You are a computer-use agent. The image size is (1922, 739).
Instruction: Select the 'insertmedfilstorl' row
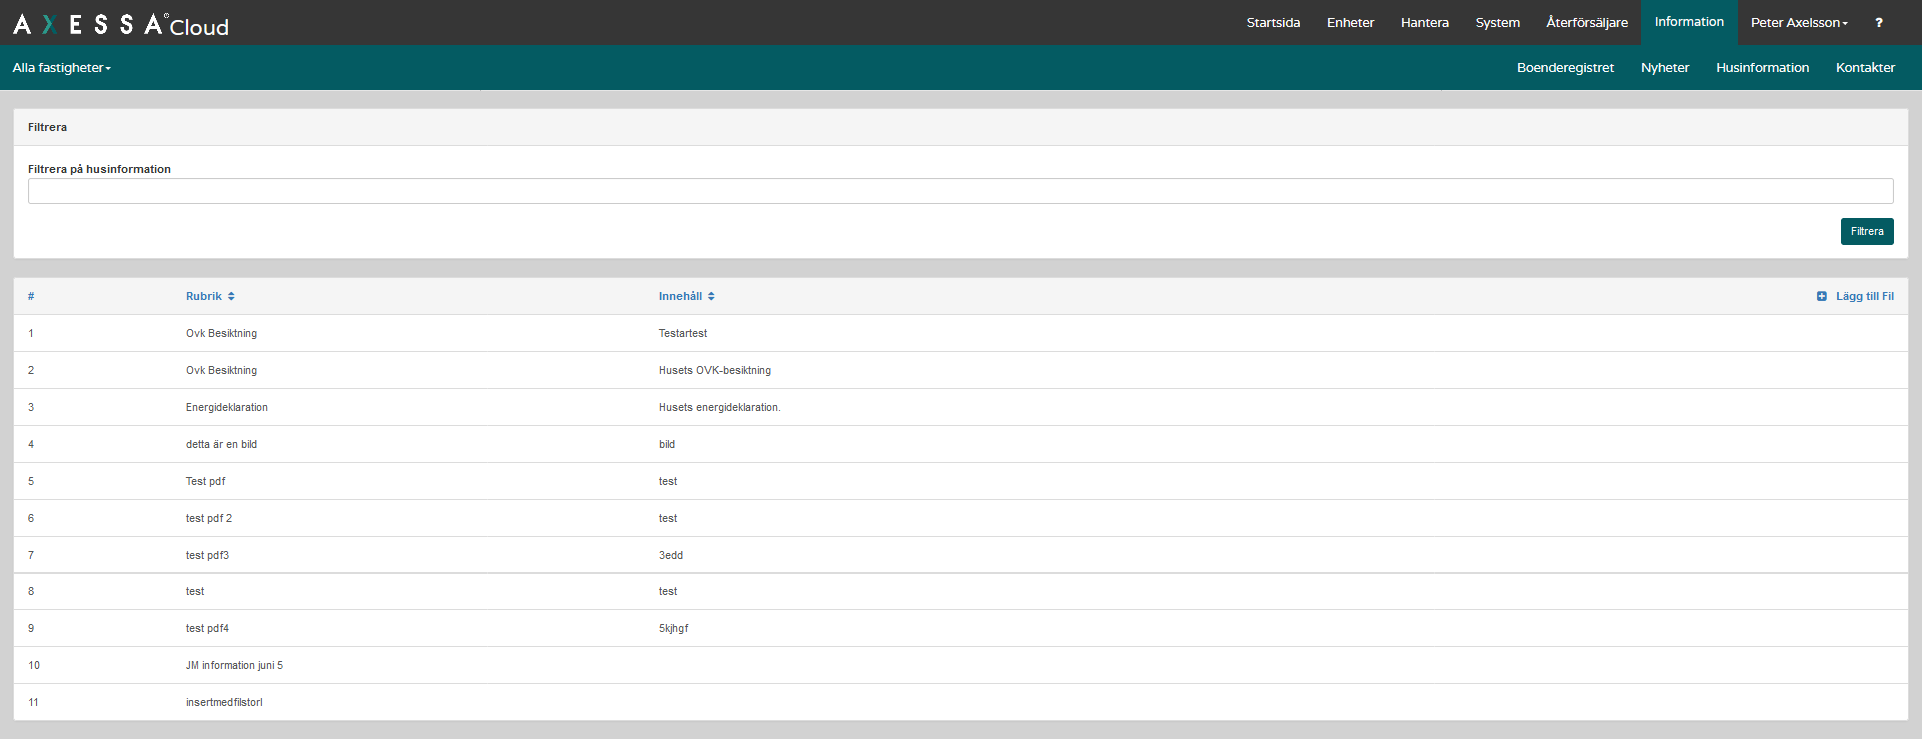960,702
